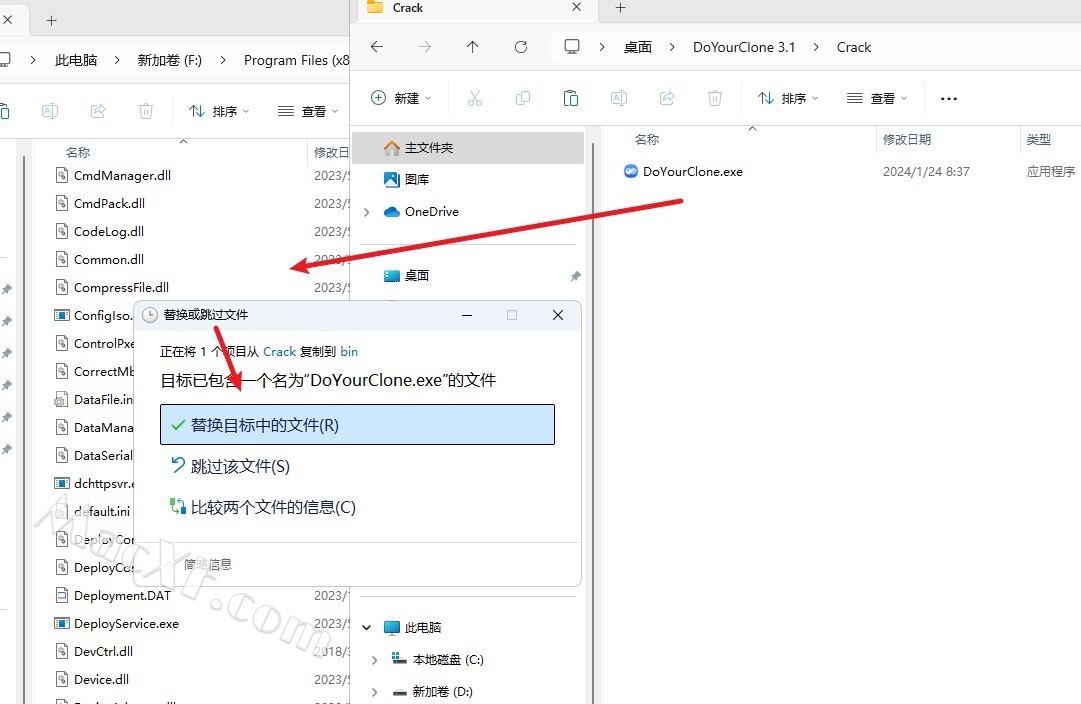Screen dimensions: 1081x704
Task: Click Back arrow in Crack window
Action: [x=376, y=47]
